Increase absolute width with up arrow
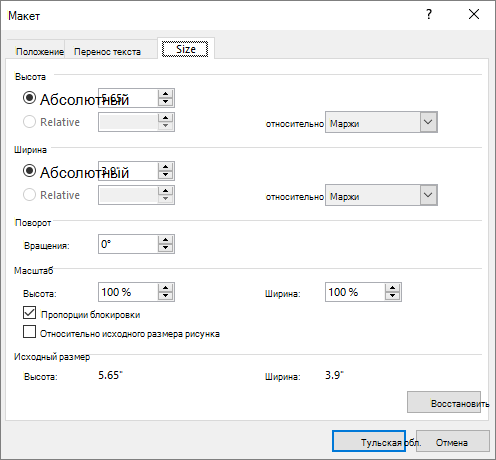 point(166,167)
